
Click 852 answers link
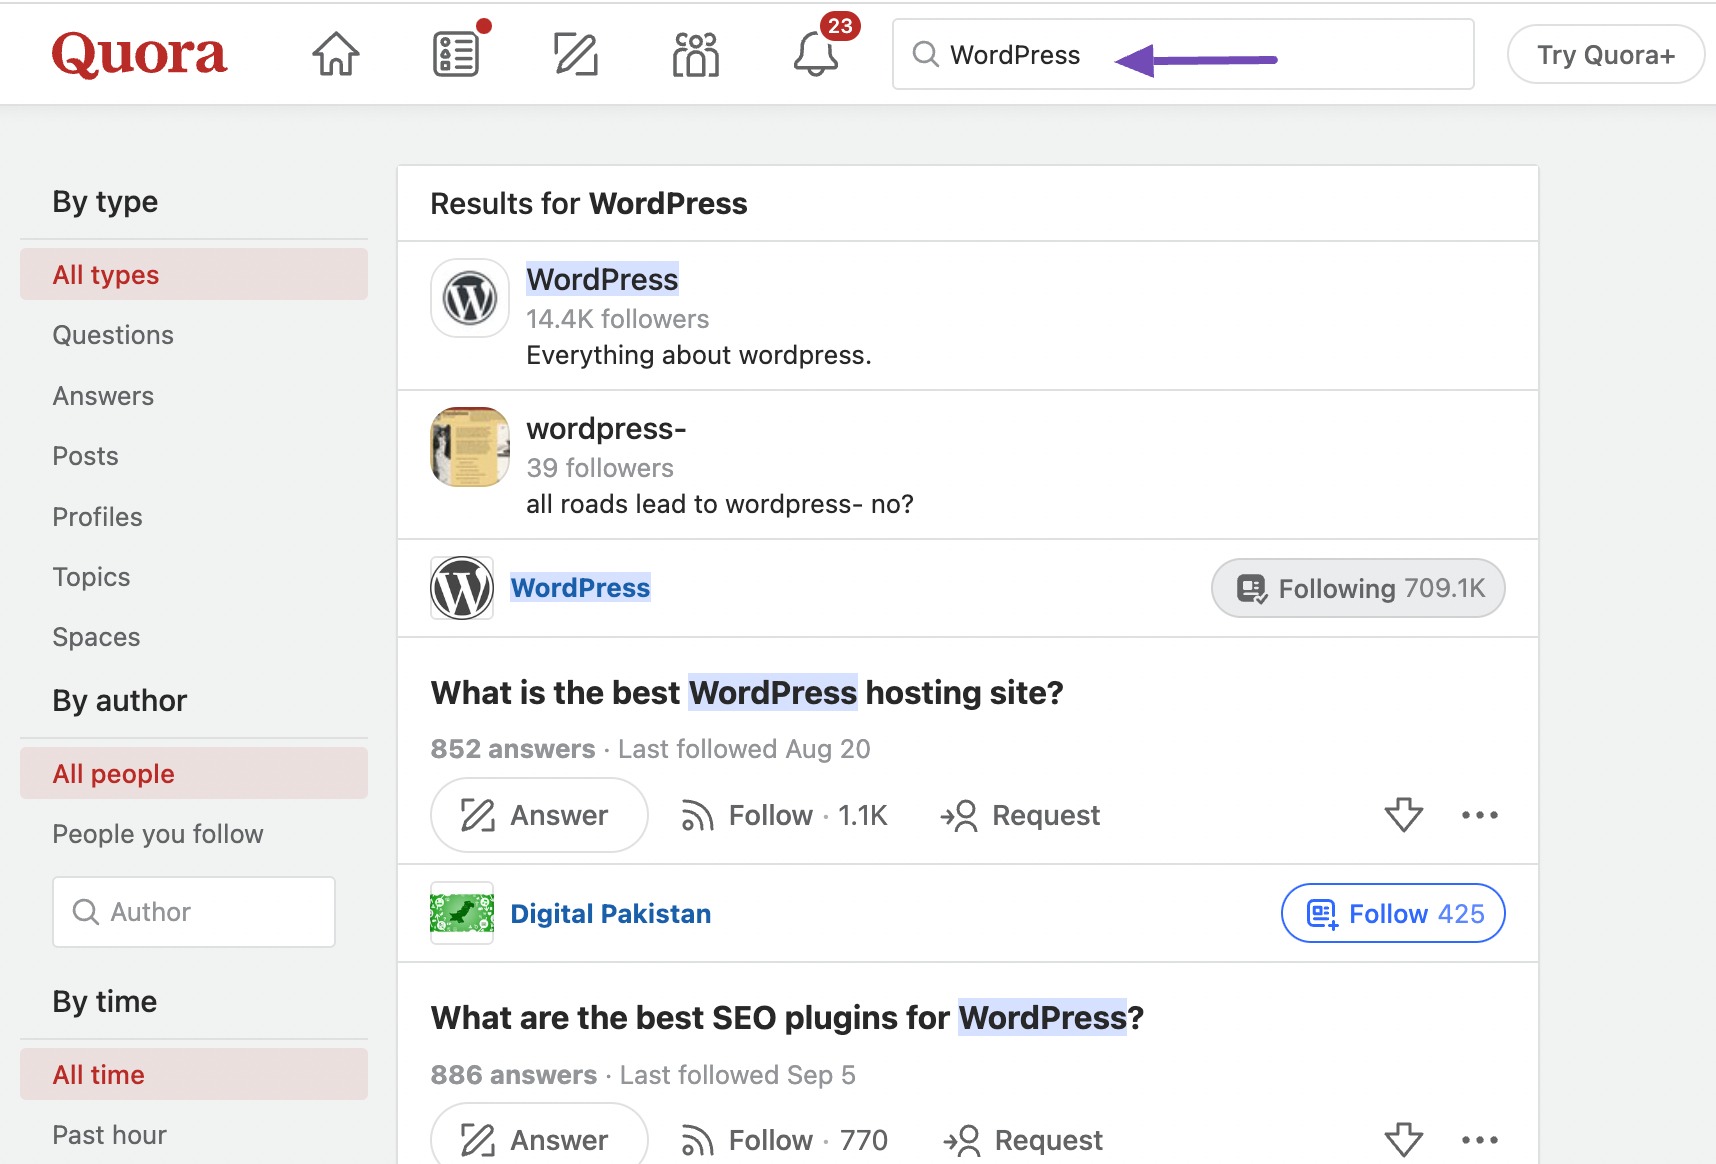(513, 749)
